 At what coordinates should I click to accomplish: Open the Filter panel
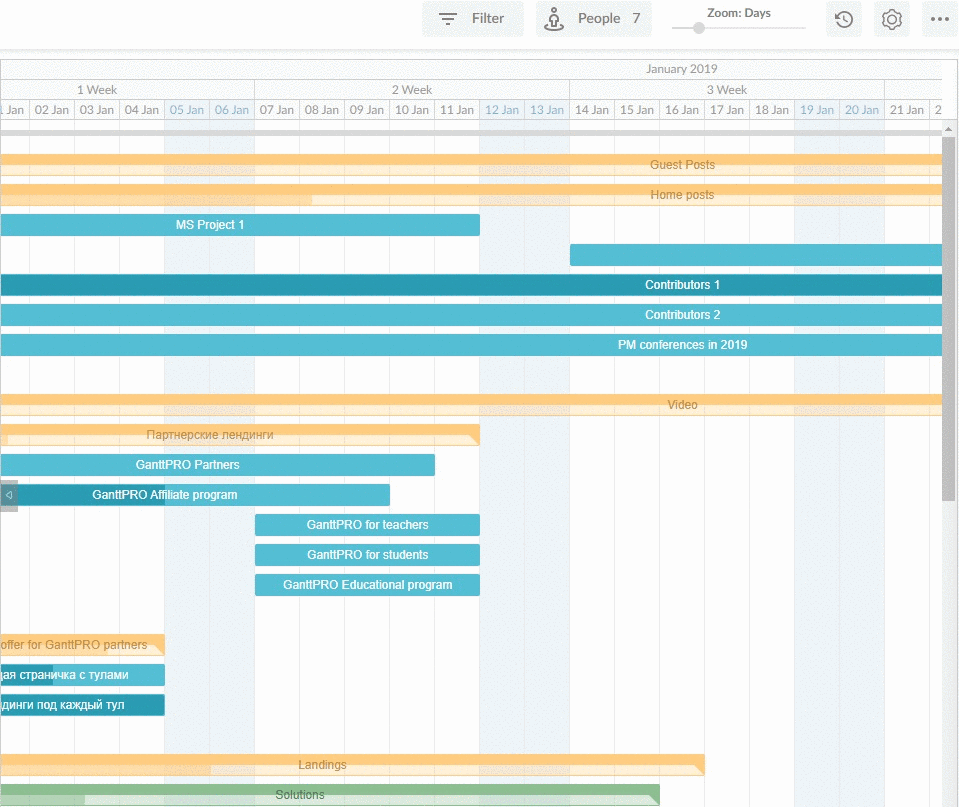click(473, 19)
